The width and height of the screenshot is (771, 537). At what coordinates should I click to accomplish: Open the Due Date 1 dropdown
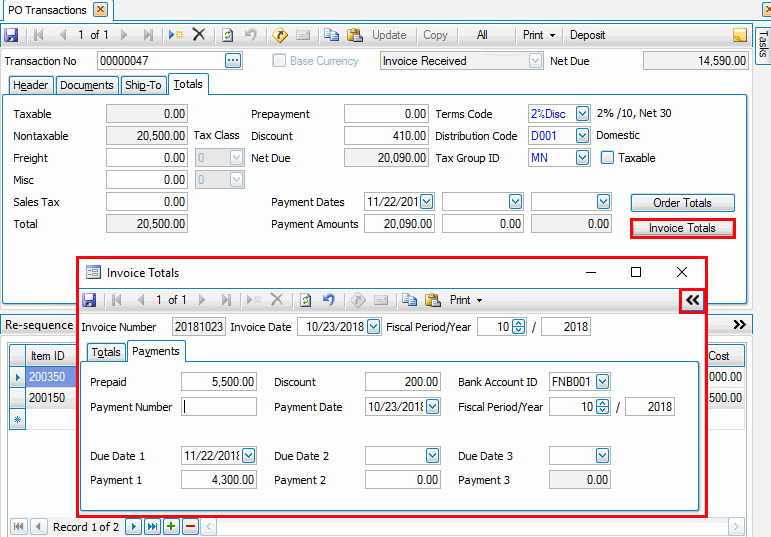click(x=248, y=456)
